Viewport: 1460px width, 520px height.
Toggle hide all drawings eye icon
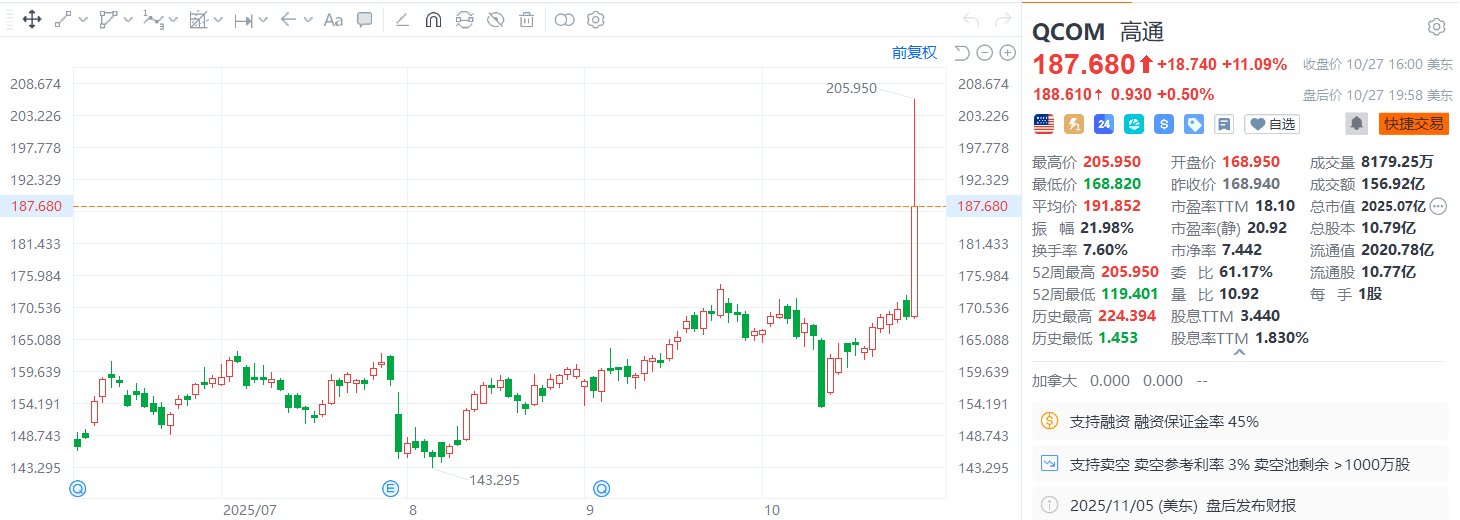click(x=495, y=19)
